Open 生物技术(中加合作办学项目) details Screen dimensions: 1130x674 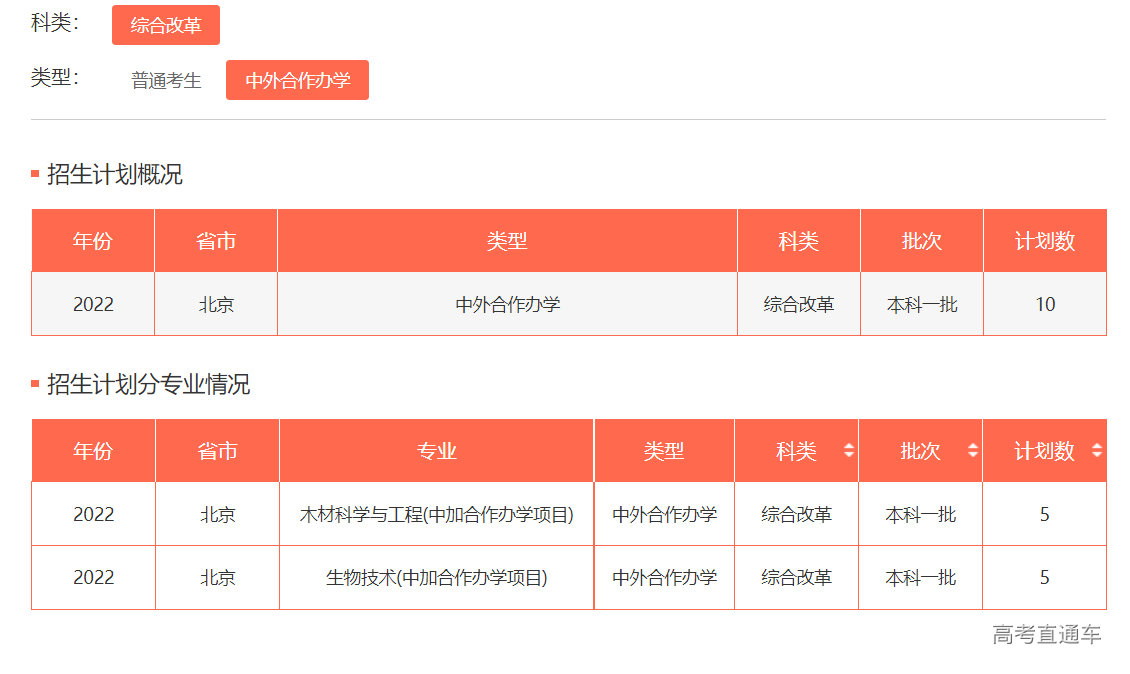436,578
